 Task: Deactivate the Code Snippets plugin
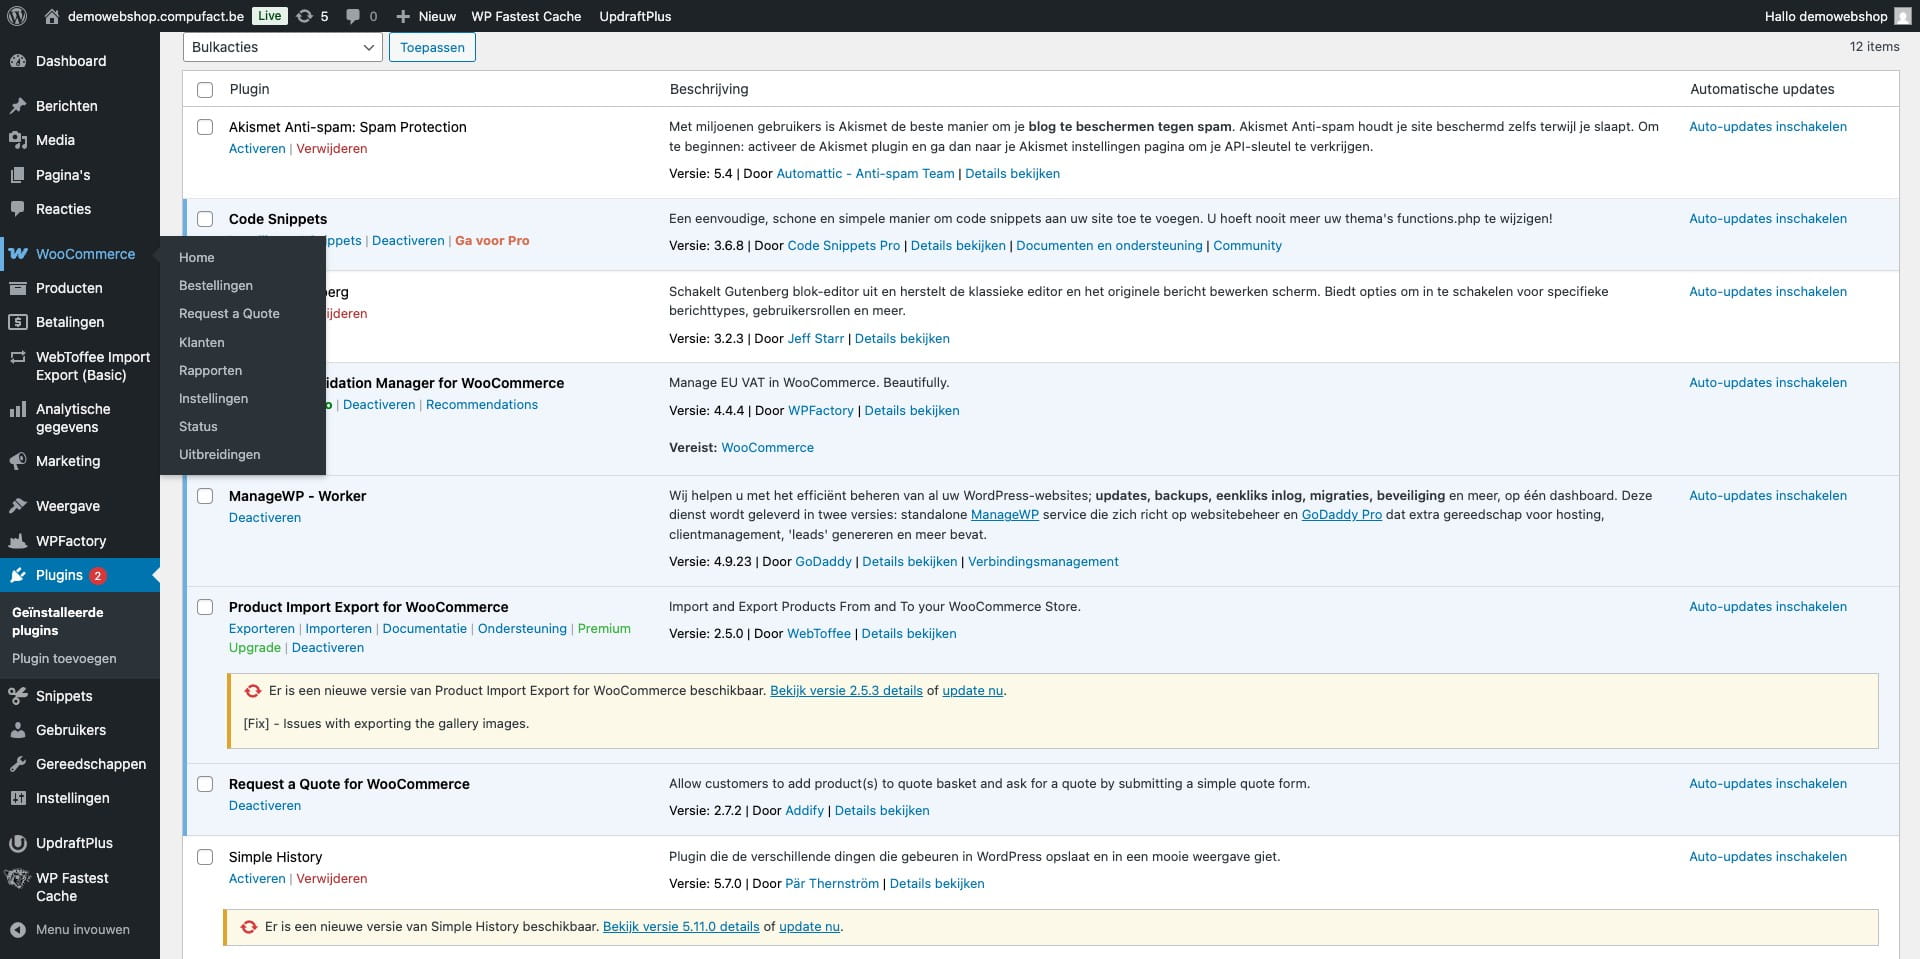pyautogui.click(x=408, y=241)
